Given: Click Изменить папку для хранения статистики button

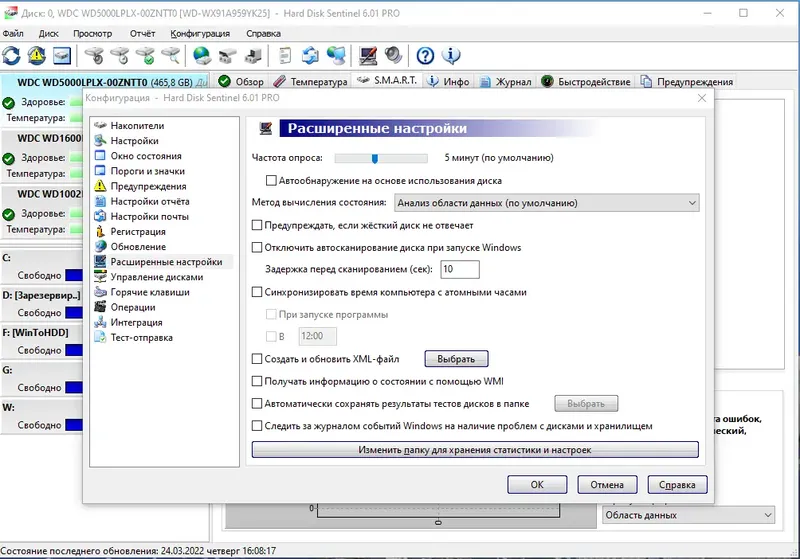Looking at the screenshot, I should (475, 450).
